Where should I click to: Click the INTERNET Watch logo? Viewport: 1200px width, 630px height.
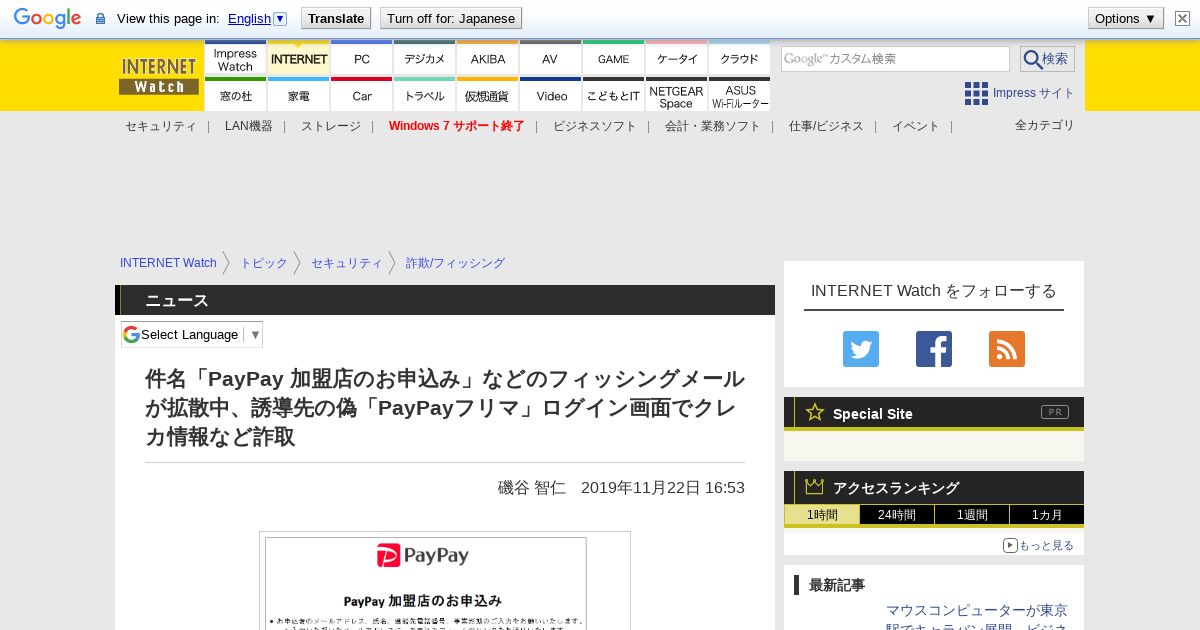click(x=159, y=76)
